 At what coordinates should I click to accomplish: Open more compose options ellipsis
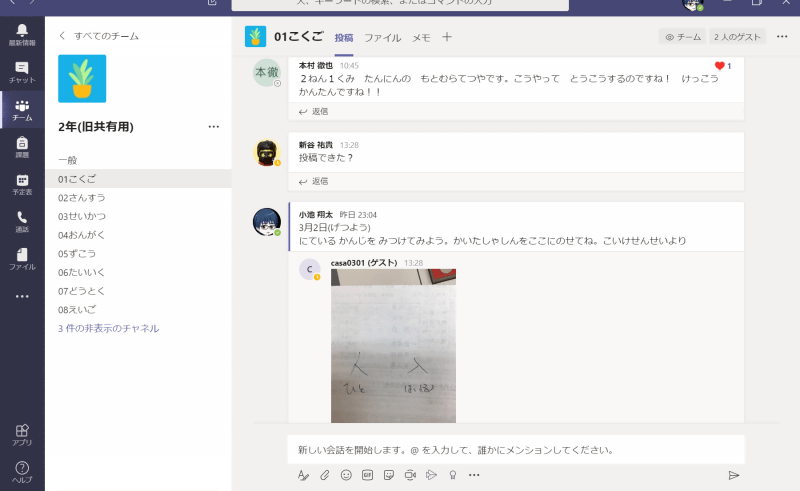click(x=474, y=475)
